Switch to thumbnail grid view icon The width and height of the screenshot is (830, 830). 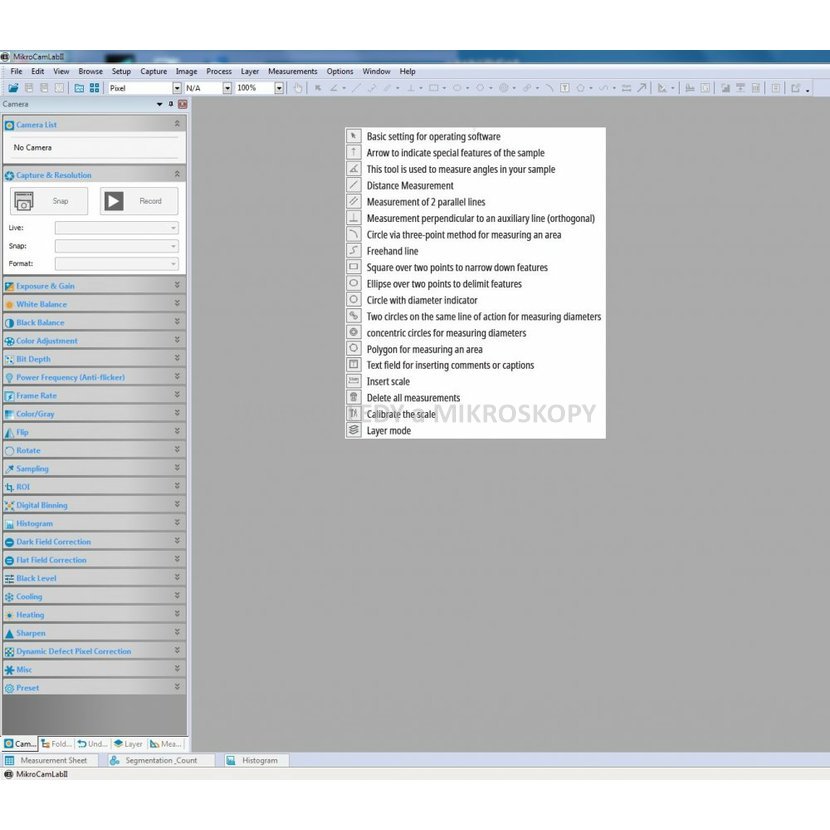point(94,88)
